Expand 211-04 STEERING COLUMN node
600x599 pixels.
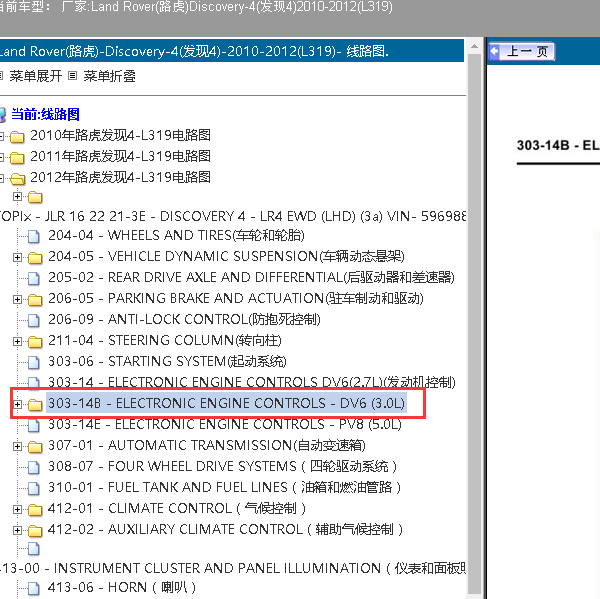(17, 341)
